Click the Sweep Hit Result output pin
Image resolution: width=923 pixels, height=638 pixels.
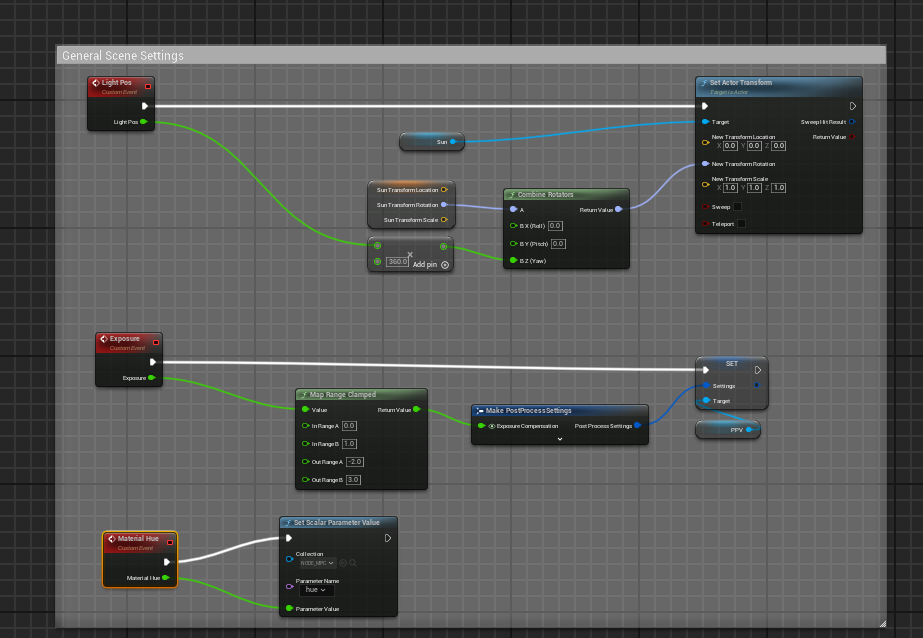pyautogui.click(x=852, y=122)
